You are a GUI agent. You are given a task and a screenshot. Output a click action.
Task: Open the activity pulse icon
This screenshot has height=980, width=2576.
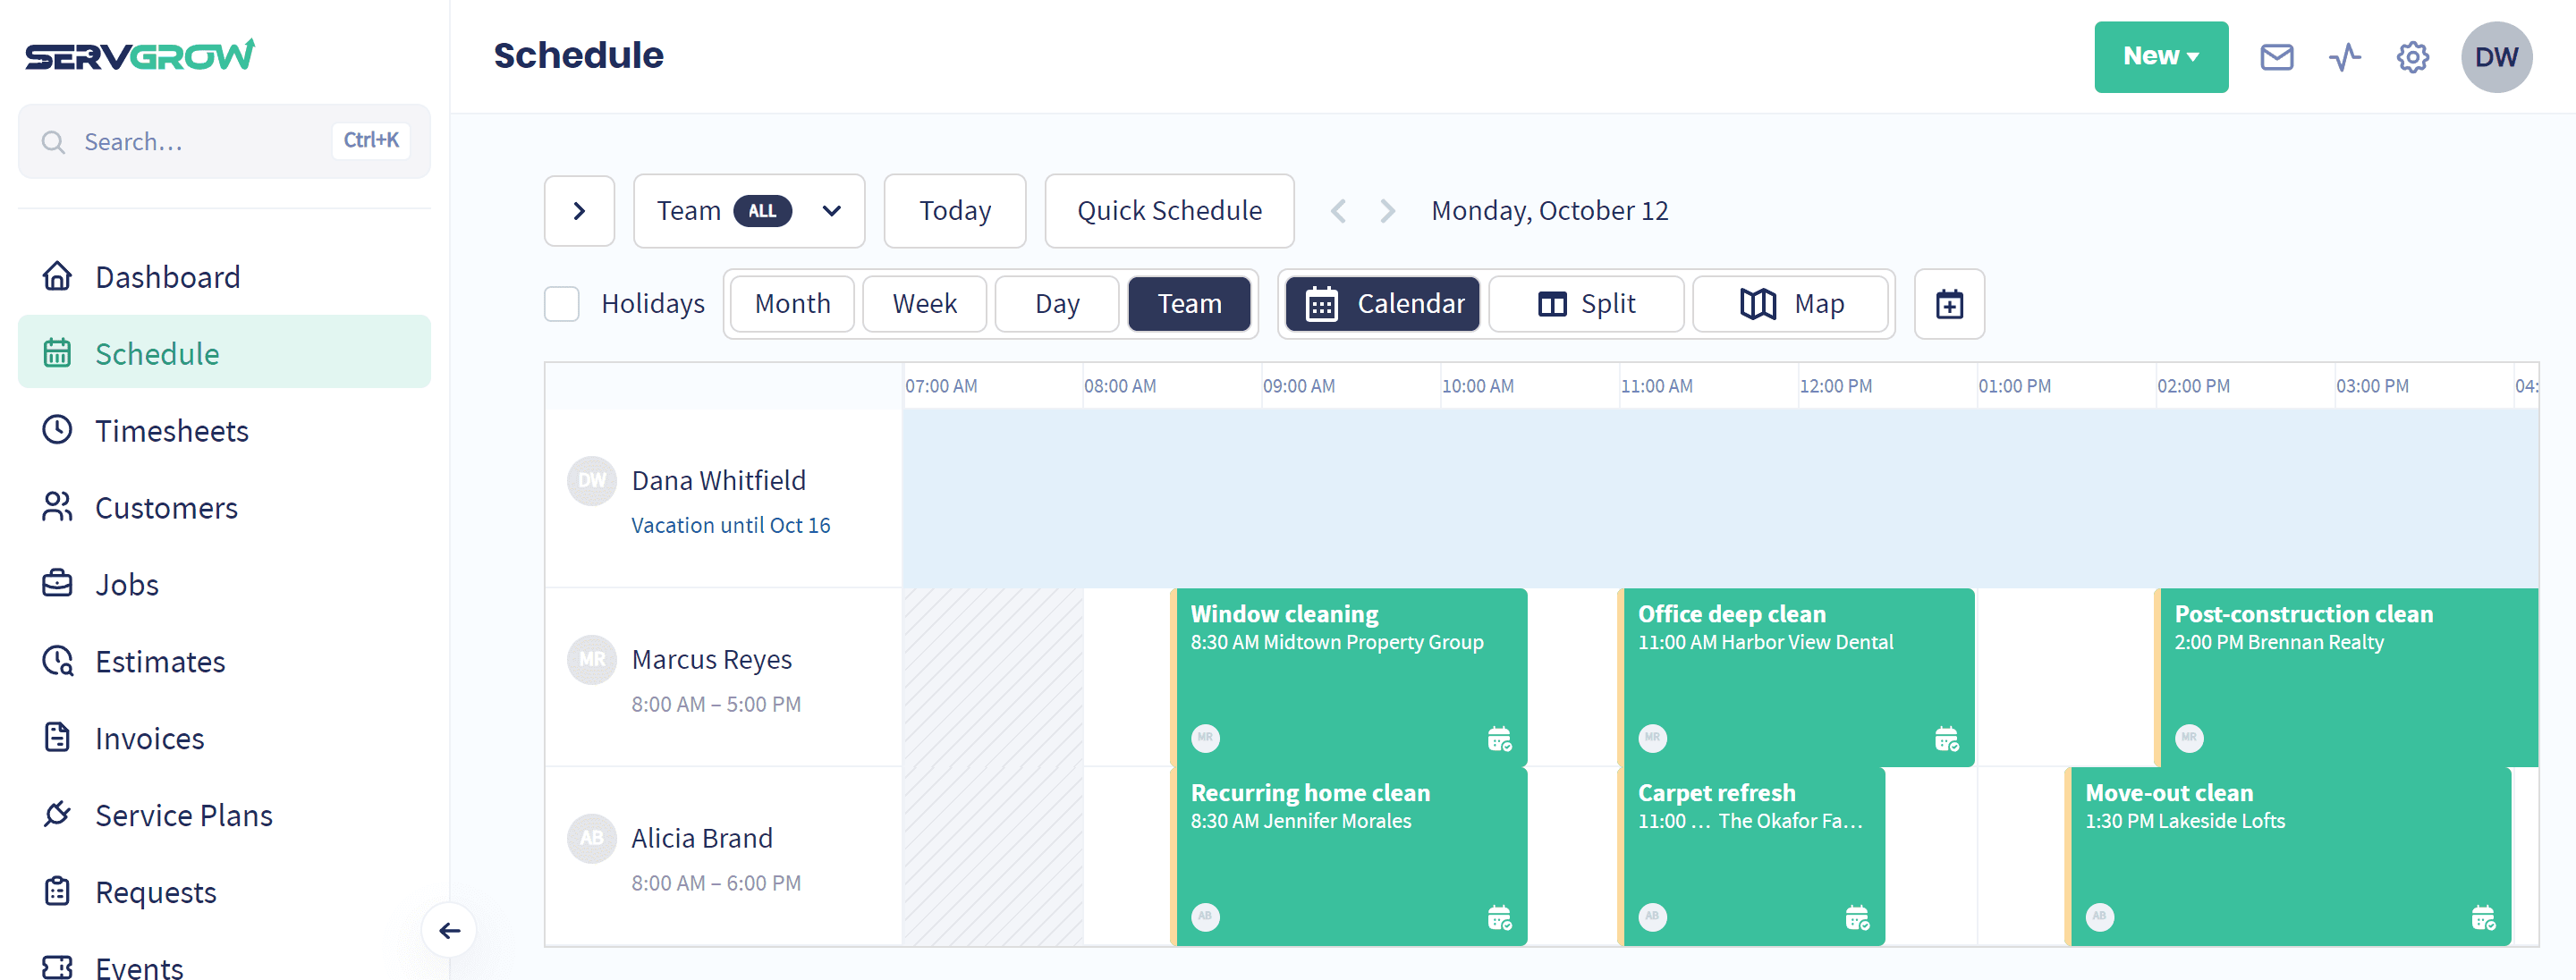[2345, 57]
